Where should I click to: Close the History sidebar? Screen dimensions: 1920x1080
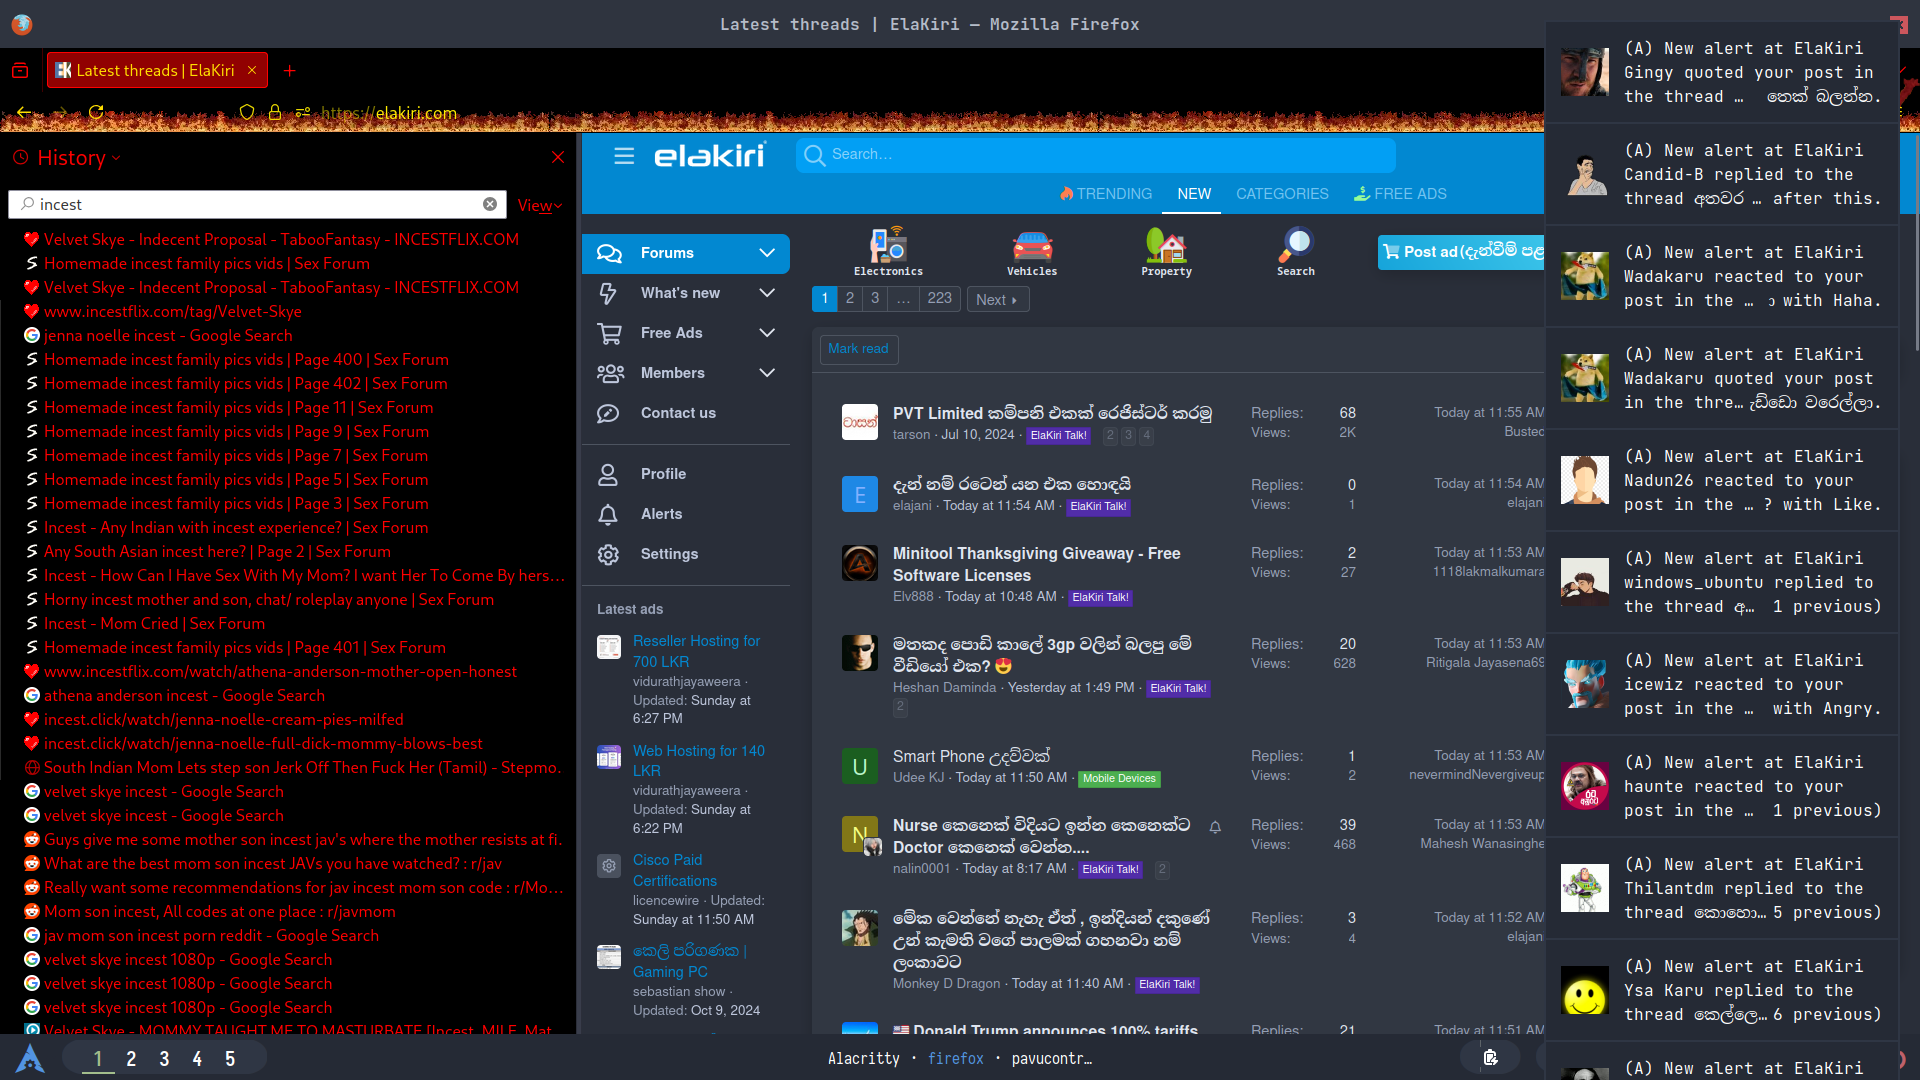558,157
